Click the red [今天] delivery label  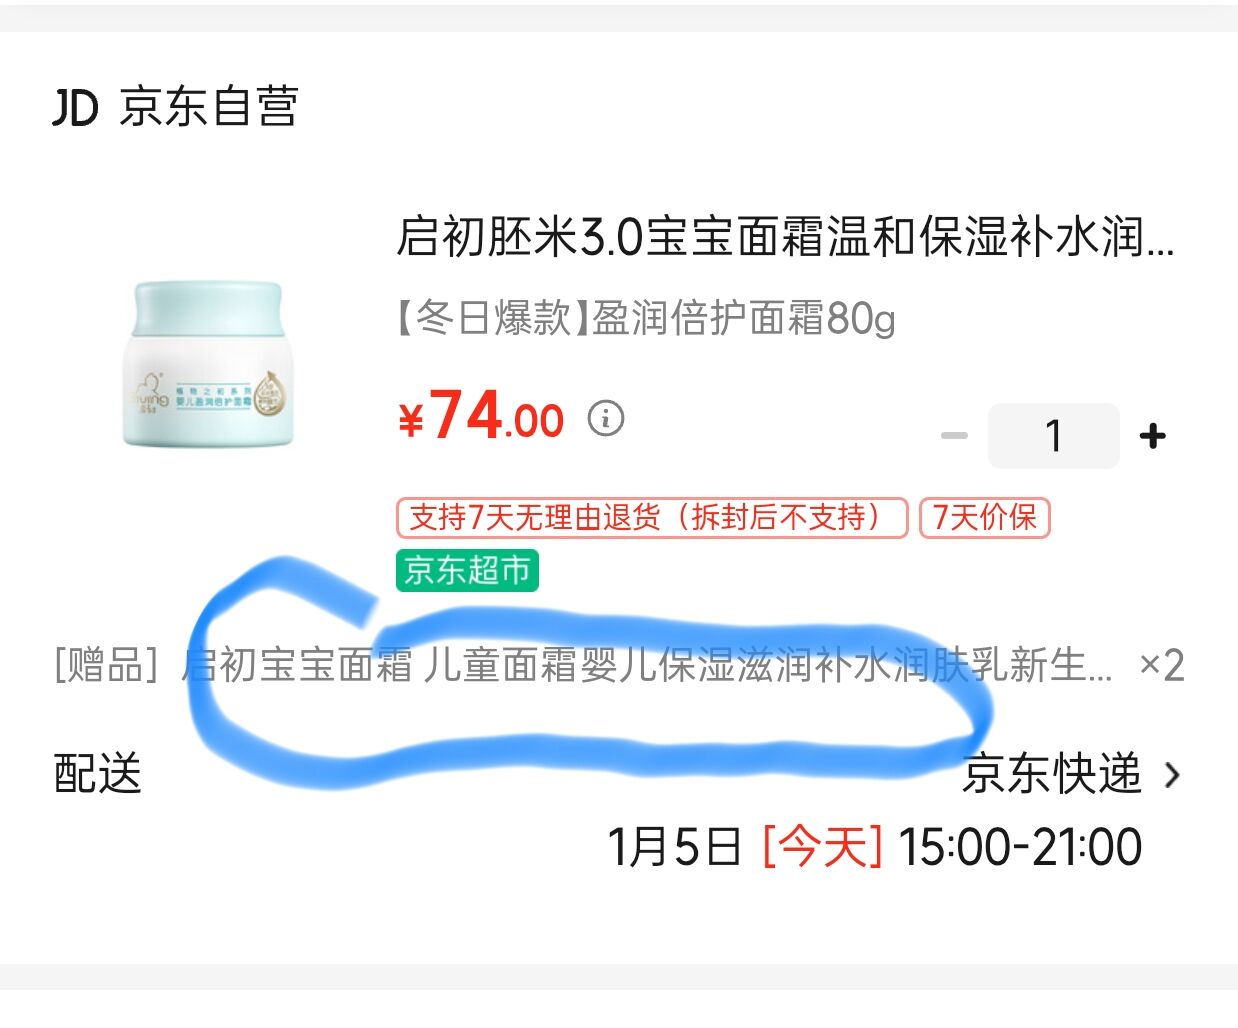pyautogui.click(x=822, y=847)
